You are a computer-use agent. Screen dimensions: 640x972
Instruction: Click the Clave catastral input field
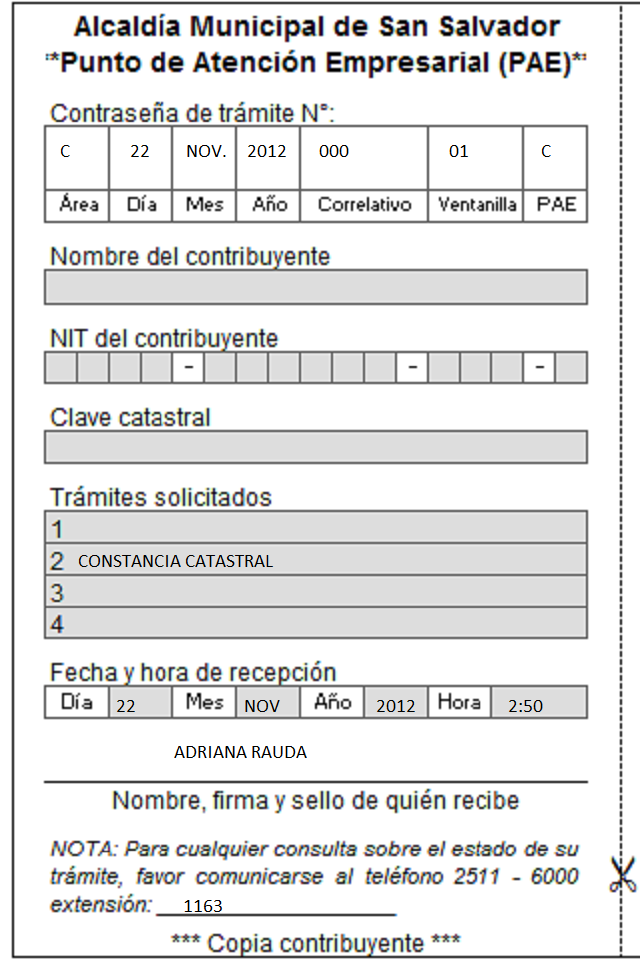(316, 447)
